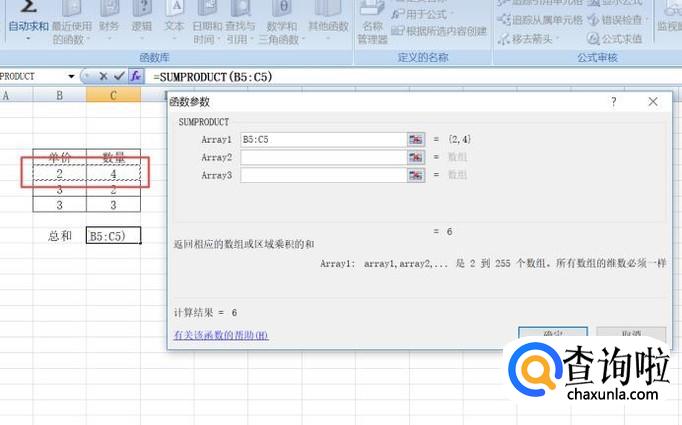Click the Cancel X in formula bar

click(x=103, y=76)
